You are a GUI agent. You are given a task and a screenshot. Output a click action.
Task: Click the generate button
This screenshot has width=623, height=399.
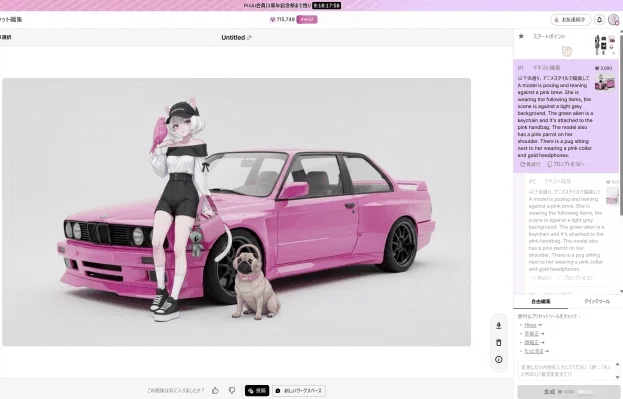(x=569, y=392)
